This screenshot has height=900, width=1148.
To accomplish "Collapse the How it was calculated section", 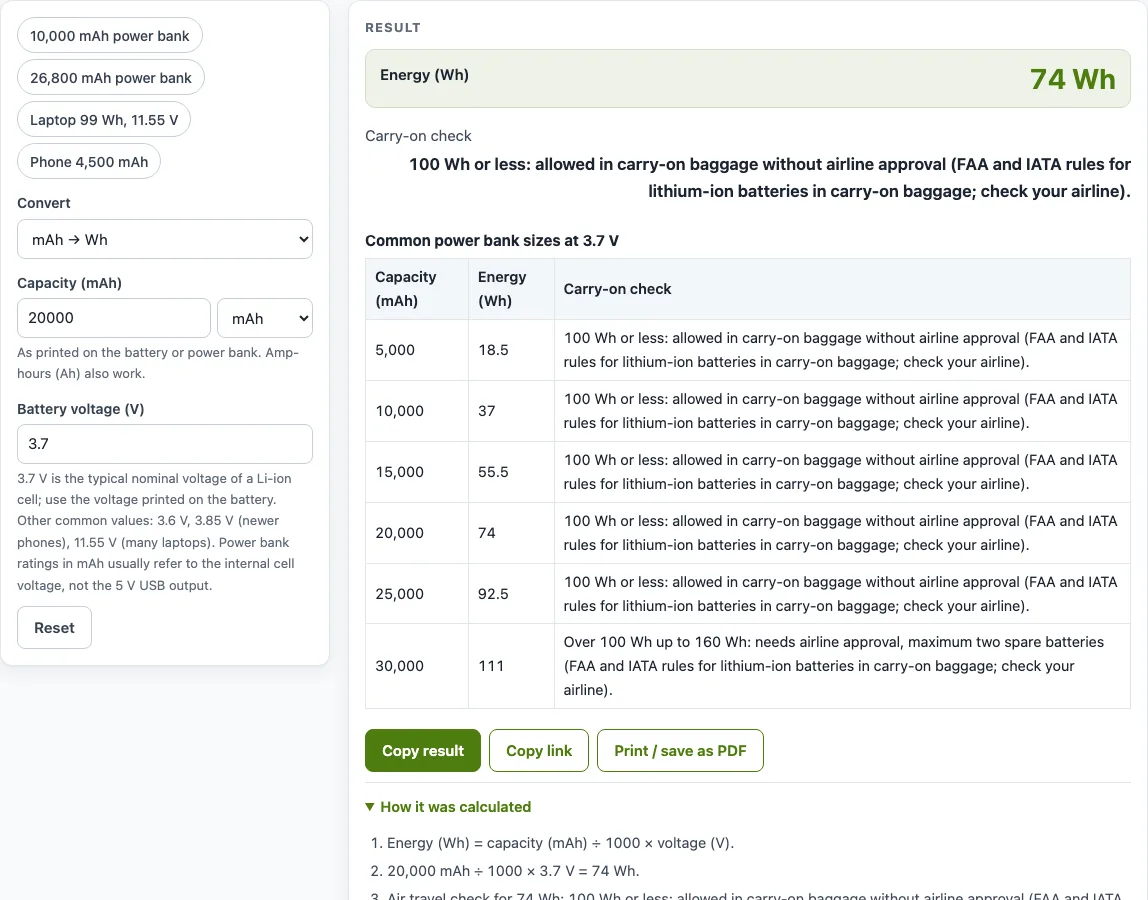I will tap(448, 807).
